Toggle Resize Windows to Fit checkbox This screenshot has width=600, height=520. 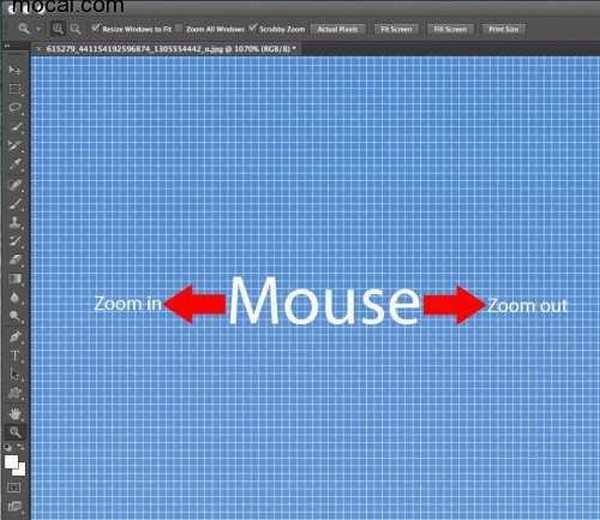[96, 29]
